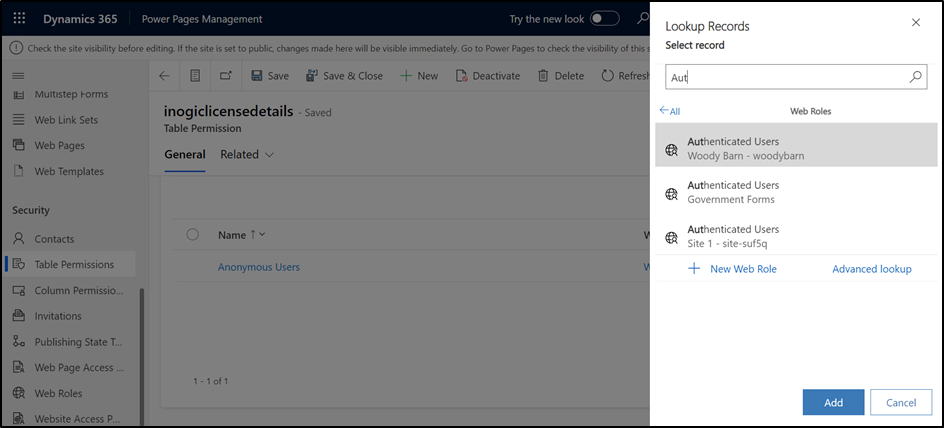The height and width of the screenshot is (428, 944).
Task: Collapse the site map hamburger menu
Action: pos(18,76)
